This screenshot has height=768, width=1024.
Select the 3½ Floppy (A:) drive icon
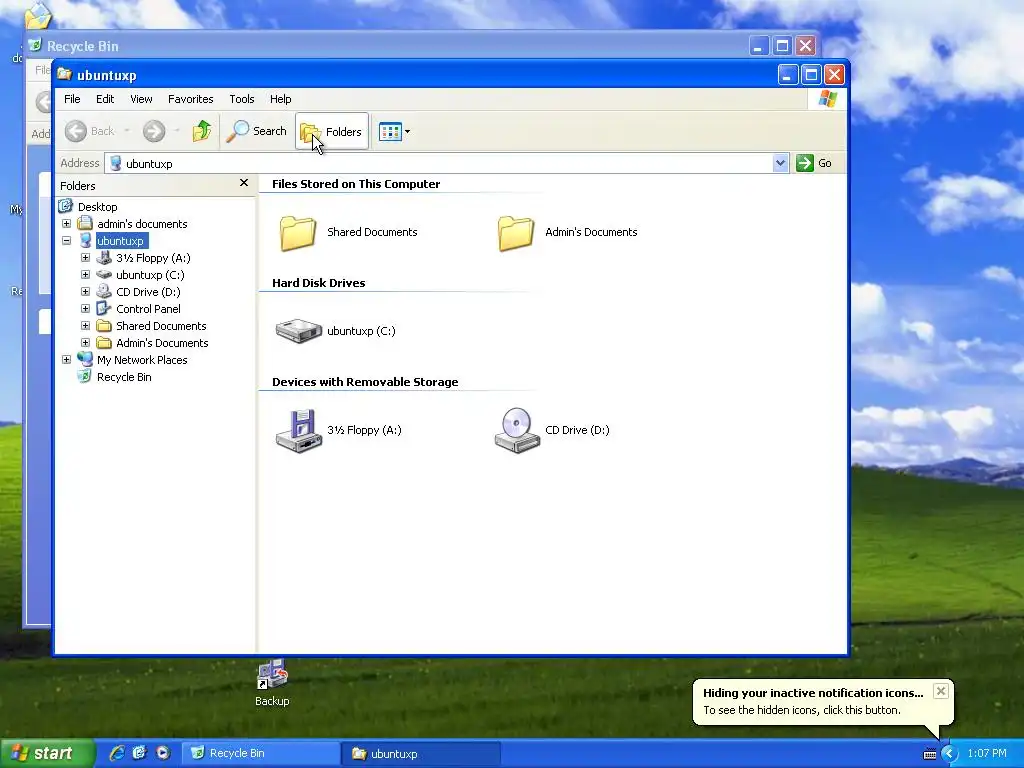pos(298,430)
